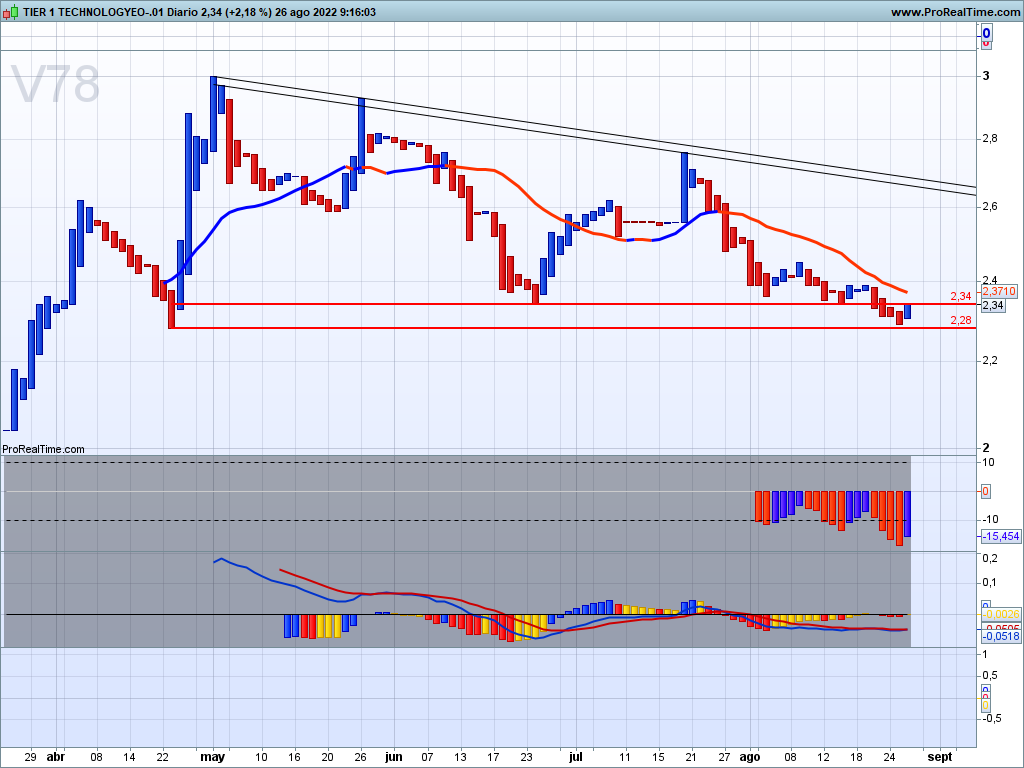Click the yellow 0 tag in the bottom panel
Screen dimensions: 1024x768
click(x=985, y=705)
